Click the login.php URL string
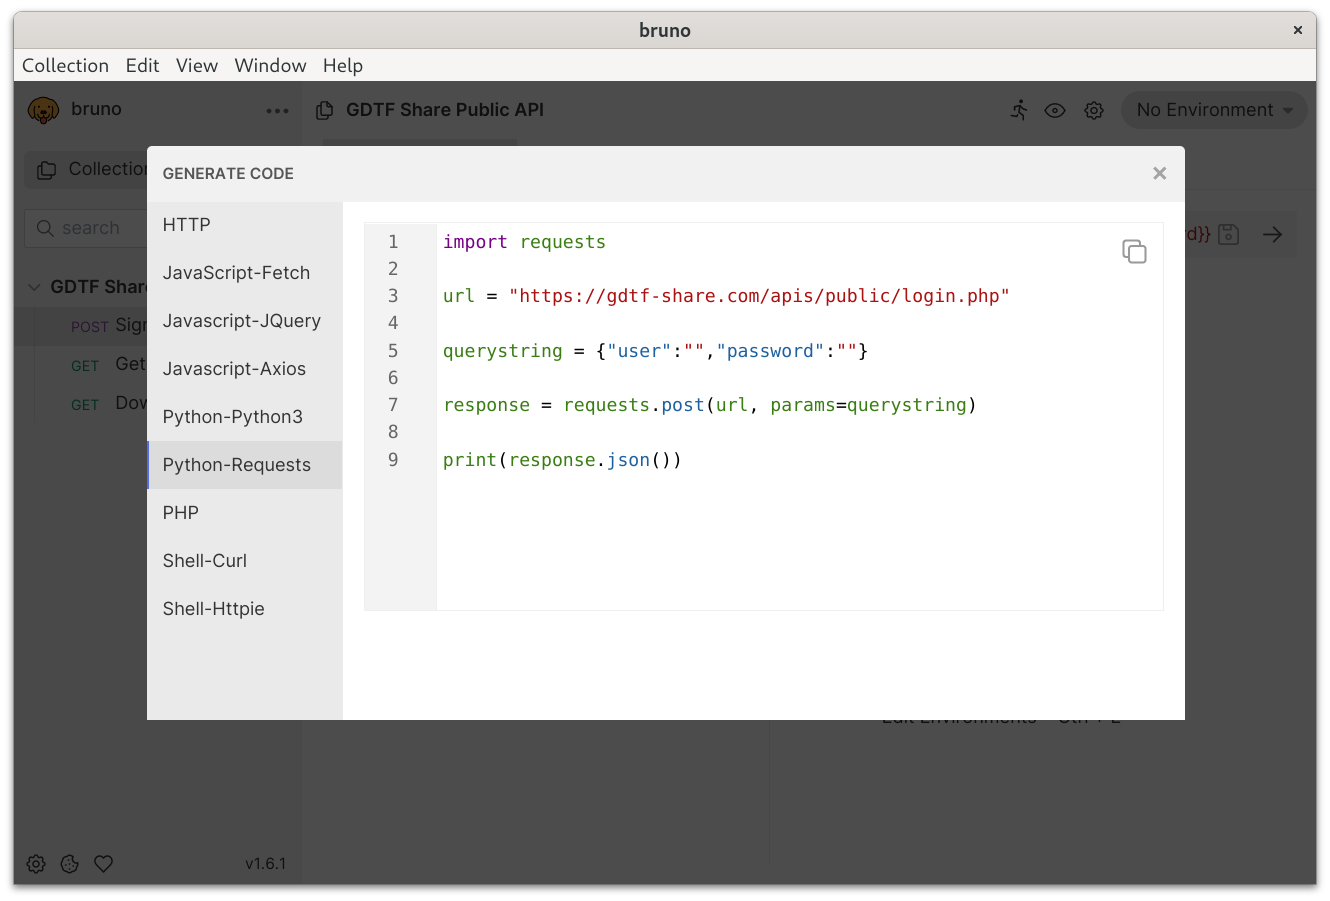 [759, 296]
